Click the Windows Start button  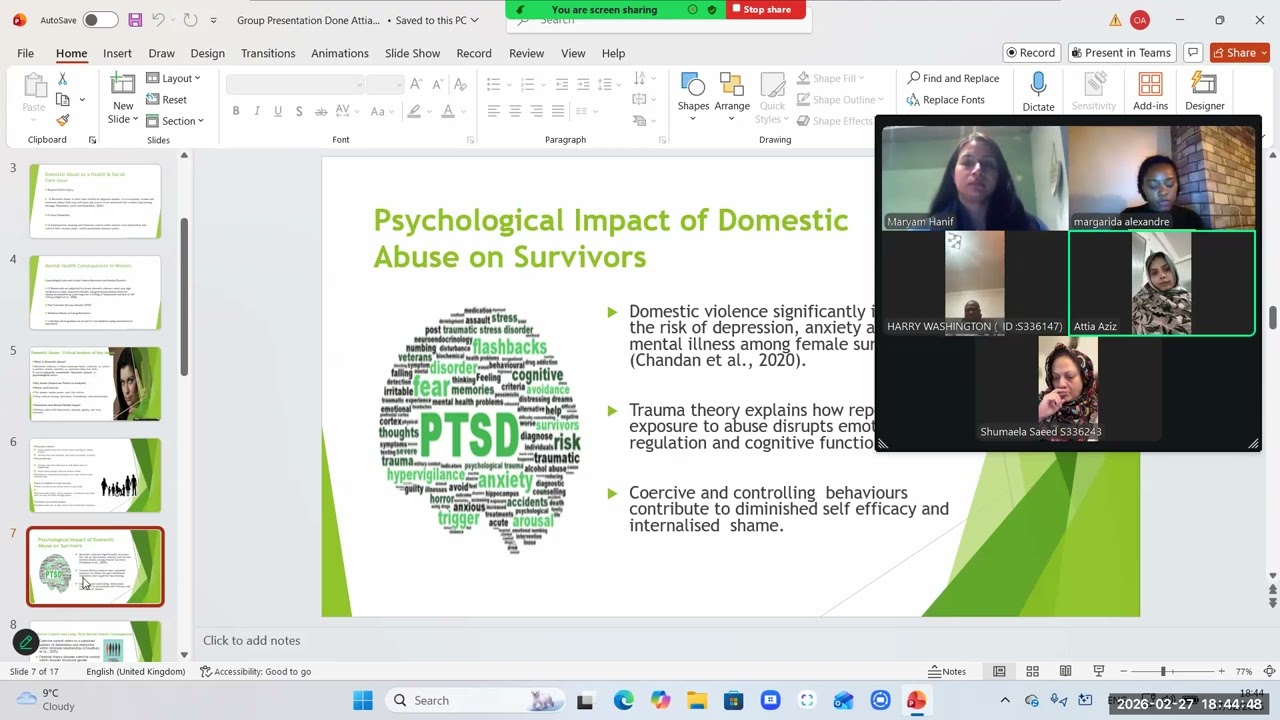[363, 700]
